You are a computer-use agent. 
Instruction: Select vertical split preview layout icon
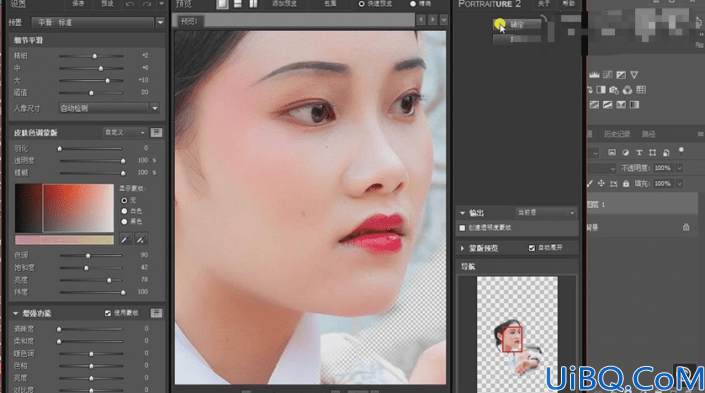coord(253,4)
